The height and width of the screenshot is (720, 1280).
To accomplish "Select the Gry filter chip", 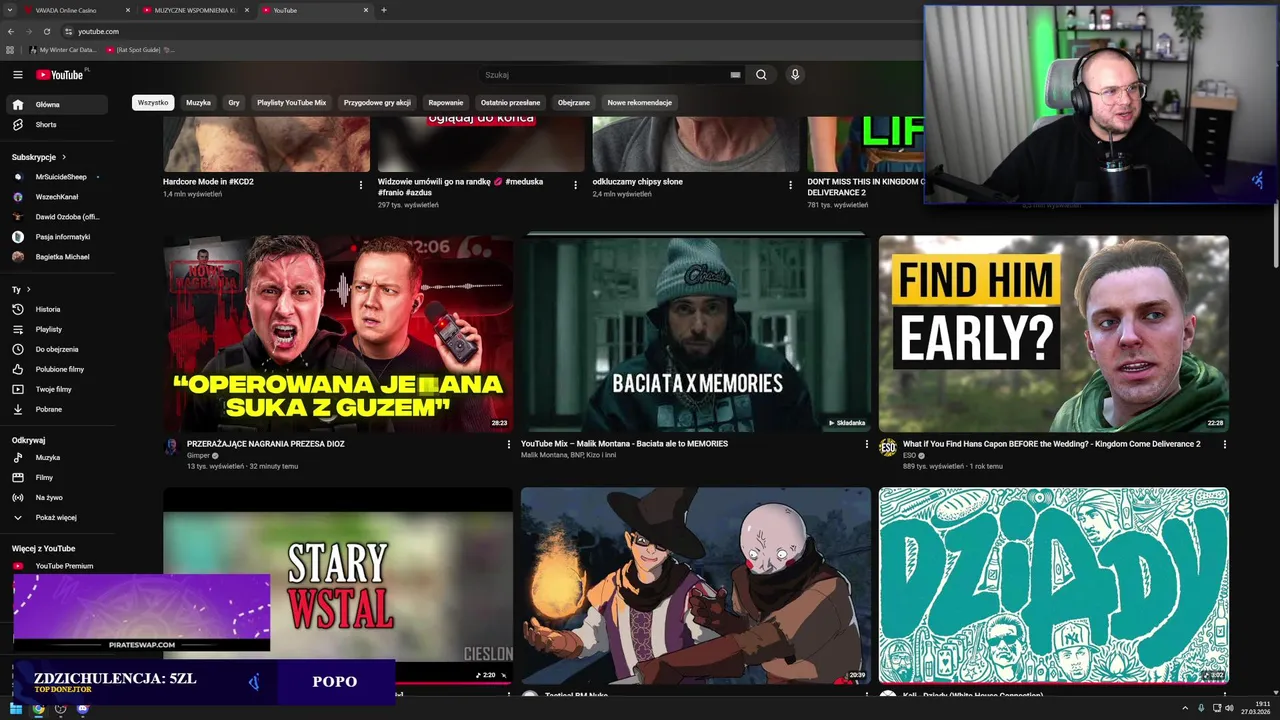I will click(x=234, y=102).
